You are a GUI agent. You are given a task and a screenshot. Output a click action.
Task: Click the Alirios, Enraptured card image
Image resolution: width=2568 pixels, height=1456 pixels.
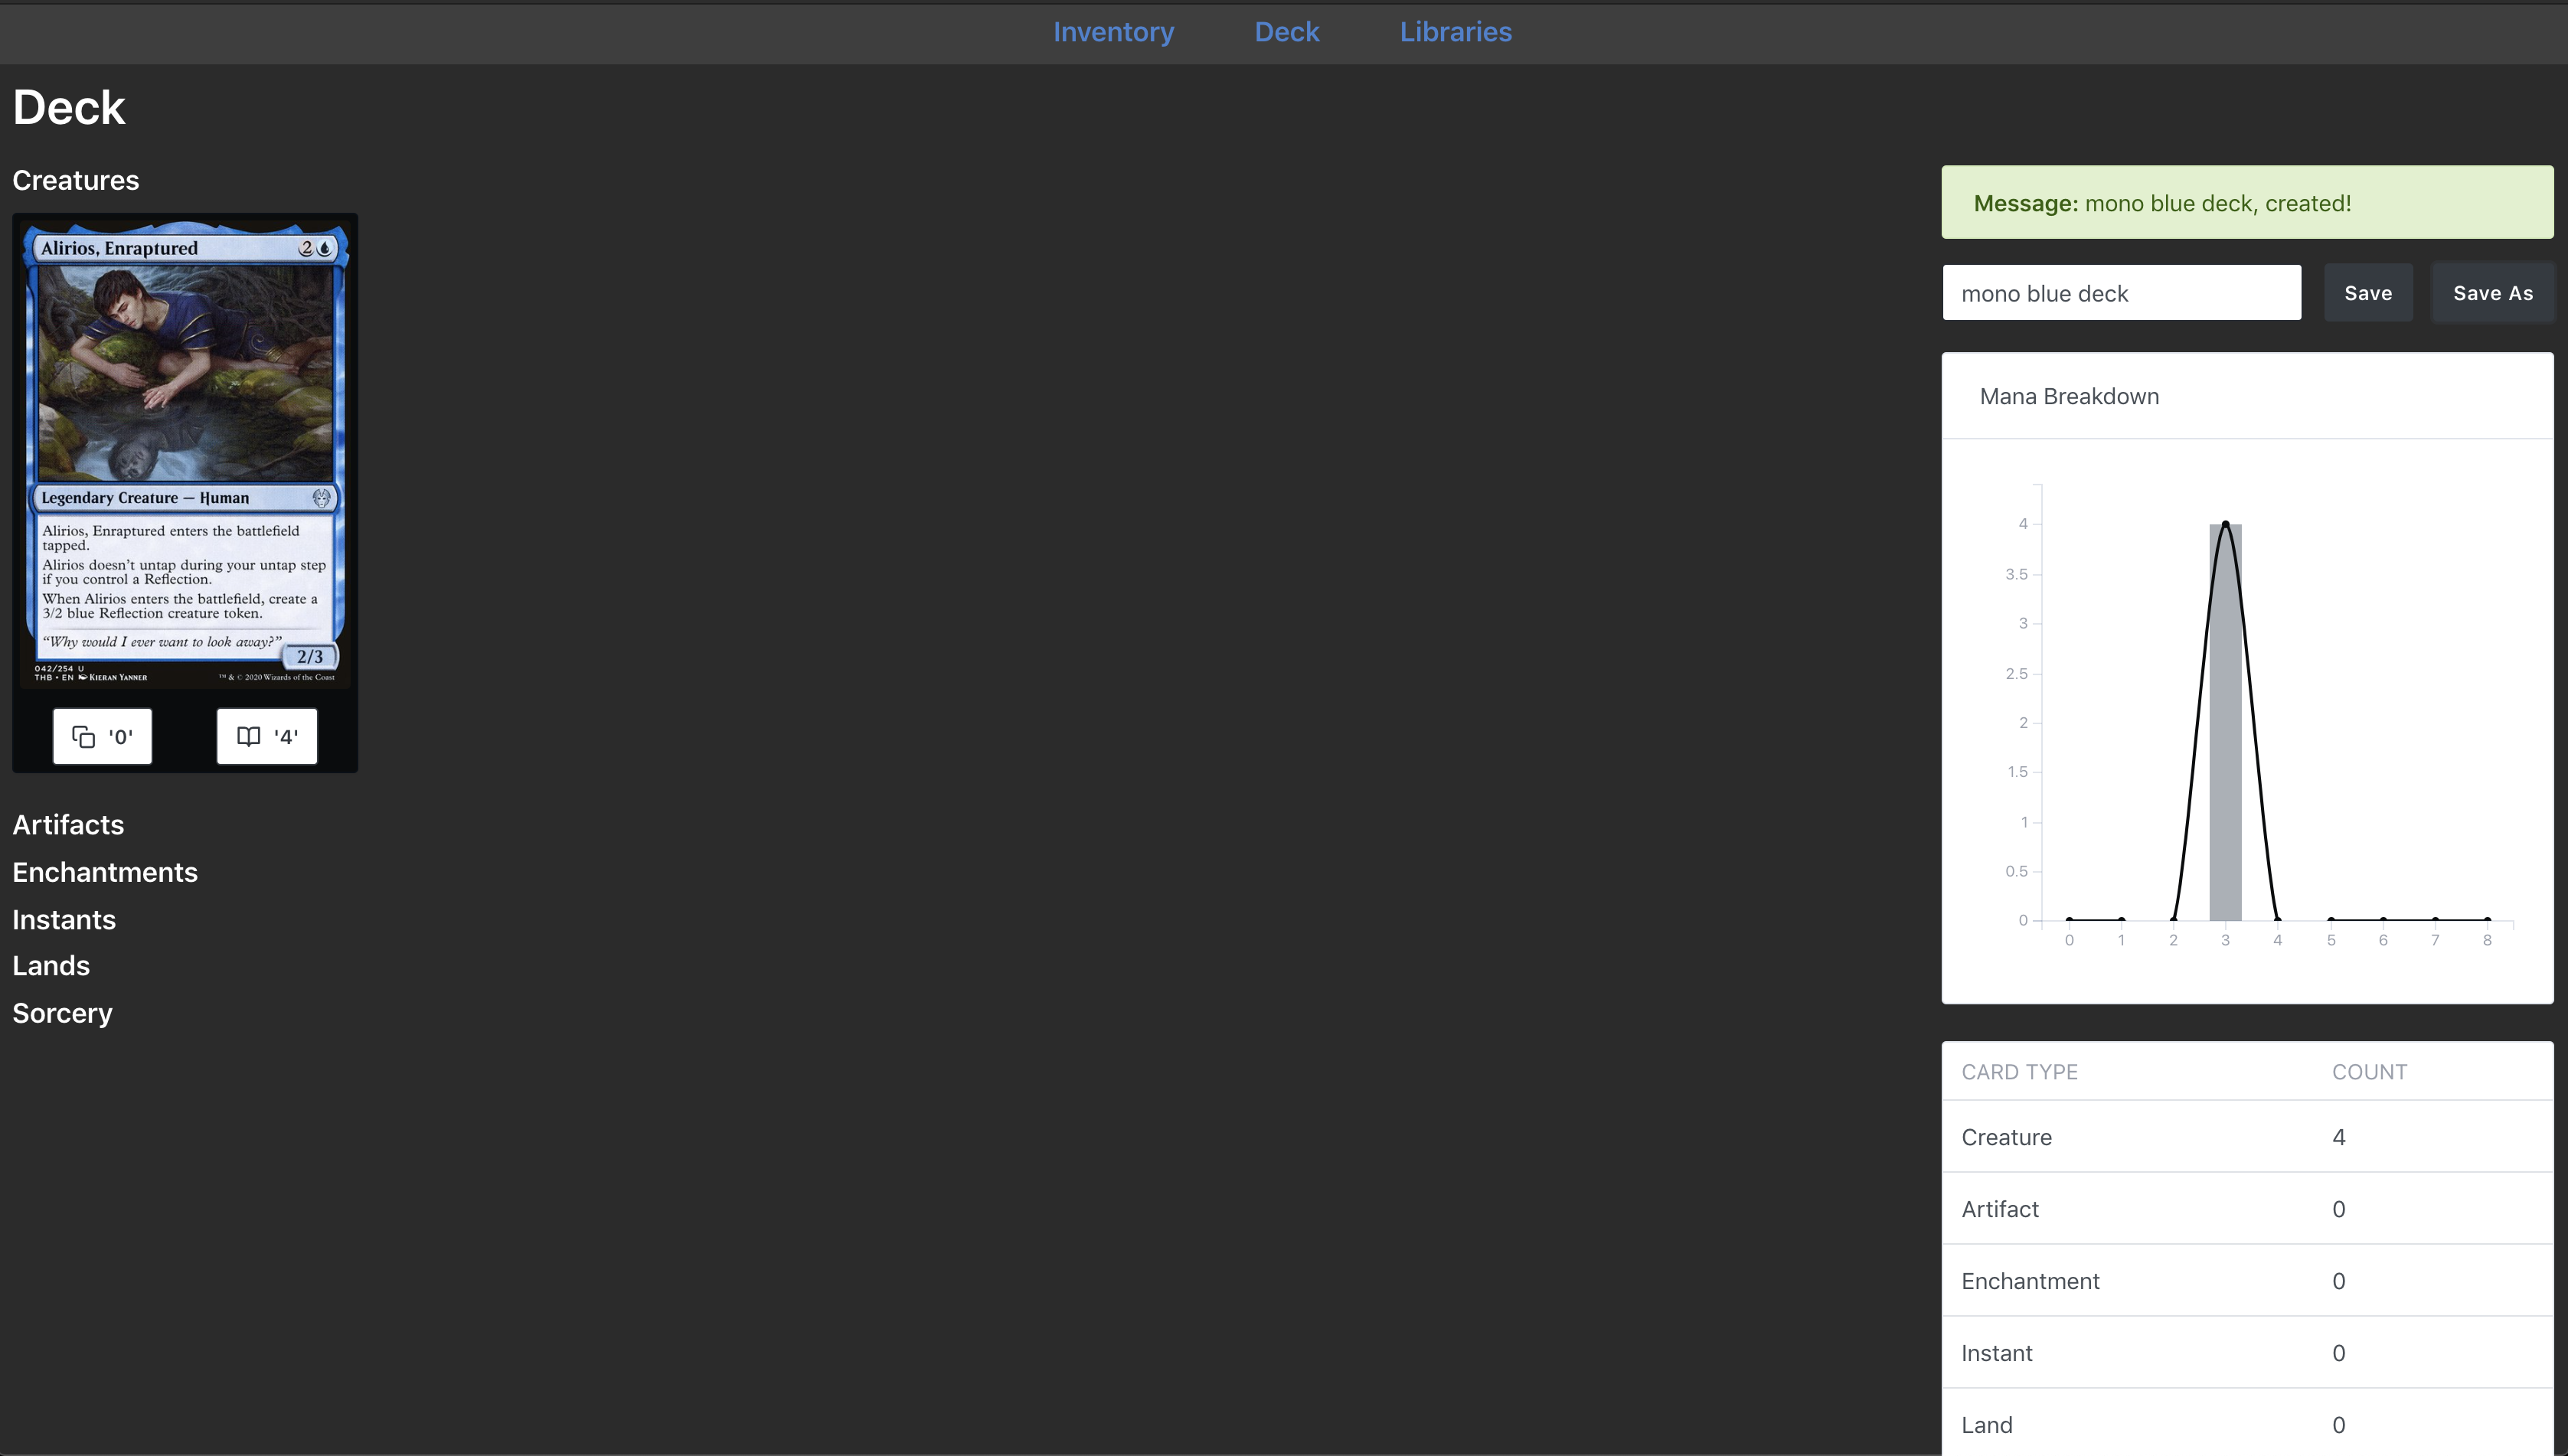pyautogui.click(x=185, y=452)
